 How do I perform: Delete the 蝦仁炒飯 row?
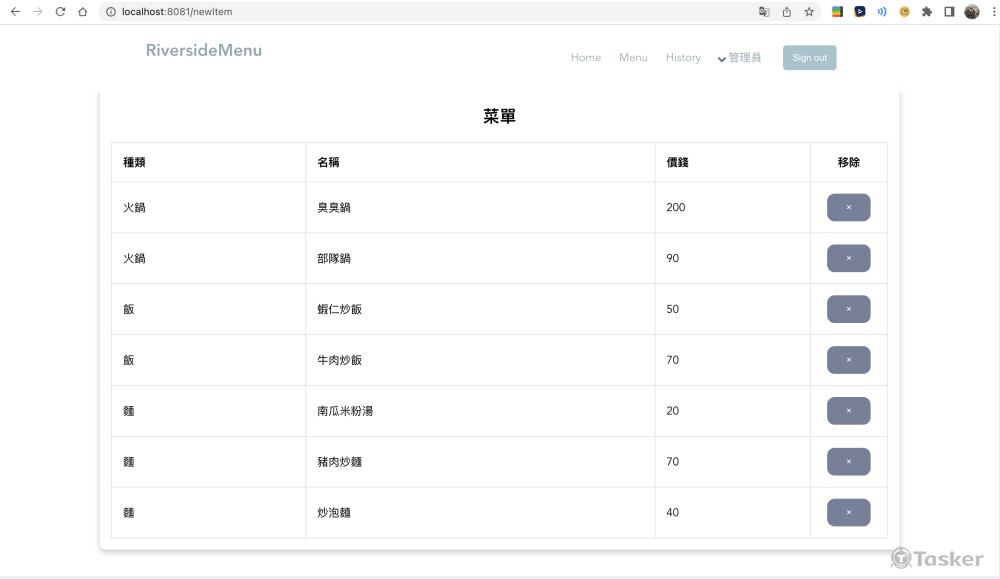[x=848, y=309]
